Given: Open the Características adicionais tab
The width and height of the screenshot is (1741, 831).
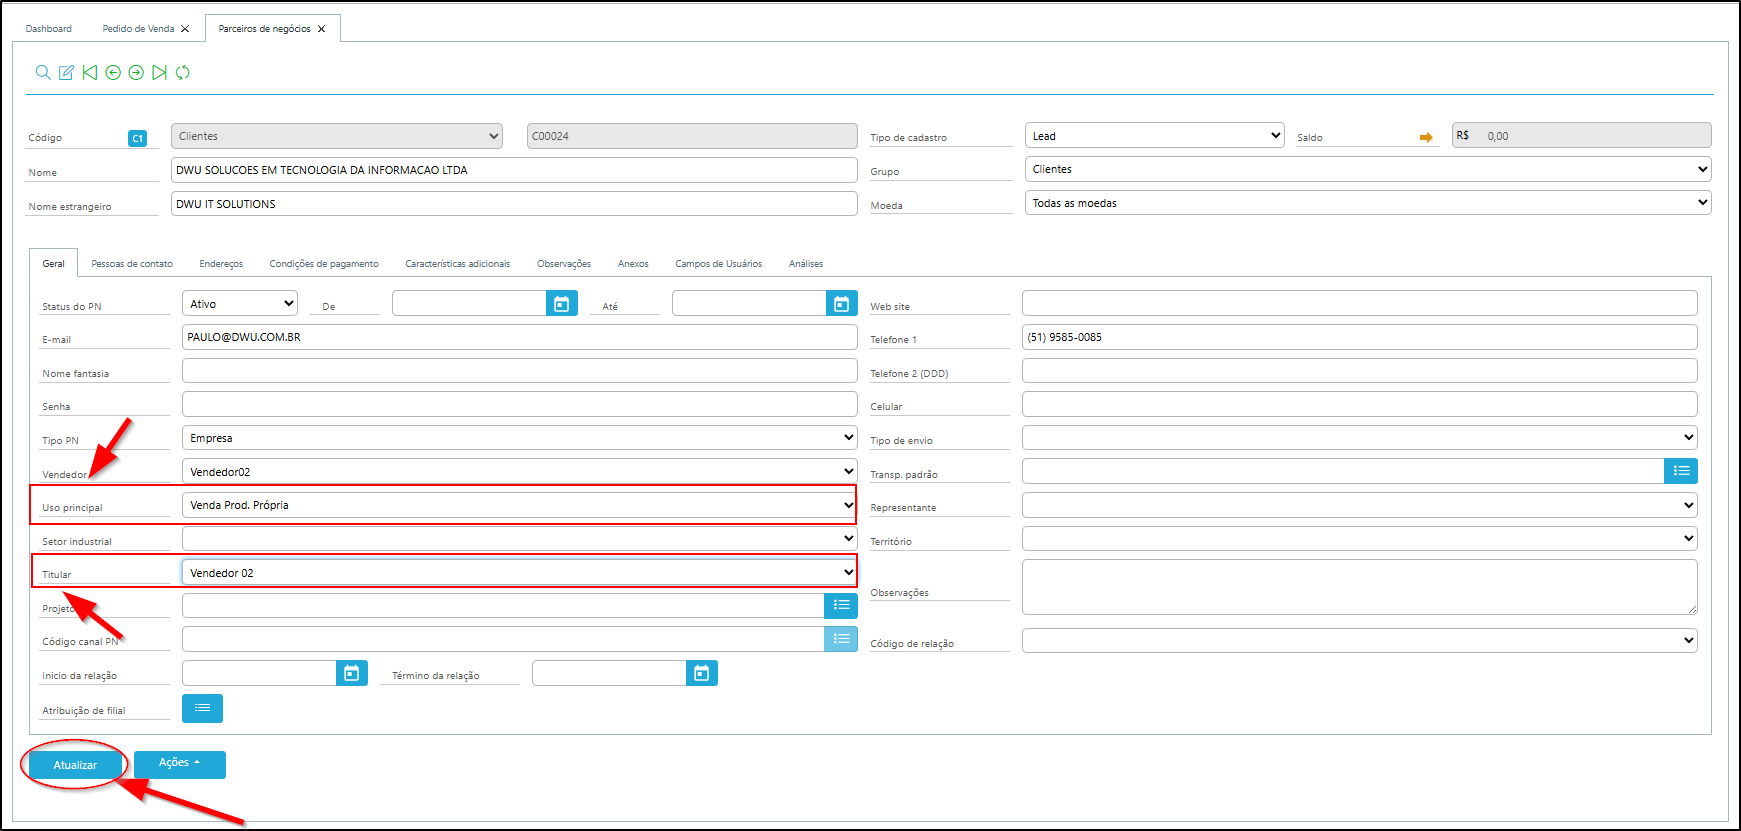Looking at the screenshot, I should 457,264.
